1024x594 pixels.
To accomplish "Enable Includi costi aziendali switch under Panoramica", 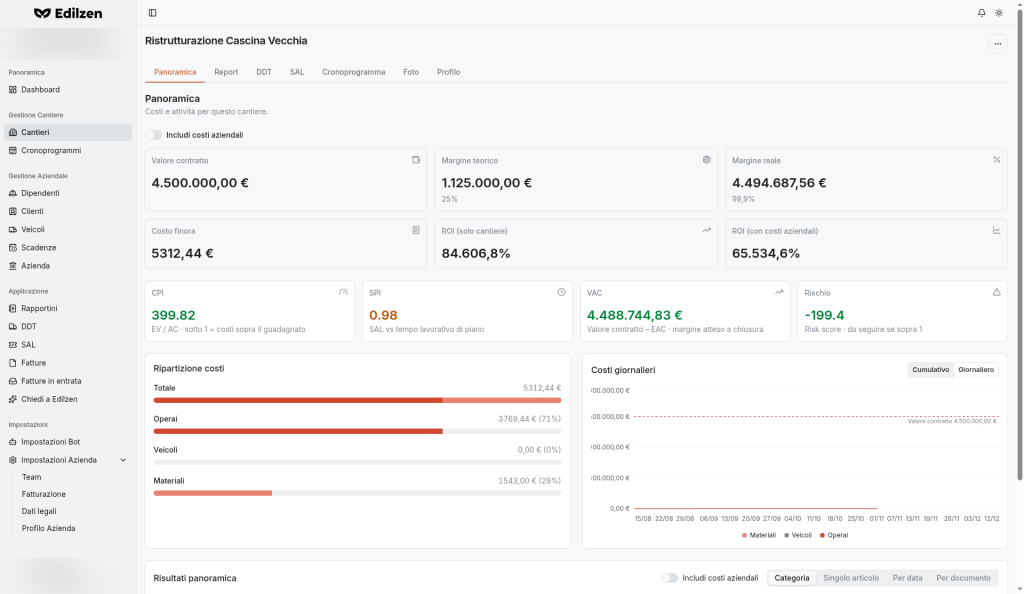I will pos(153,135).
